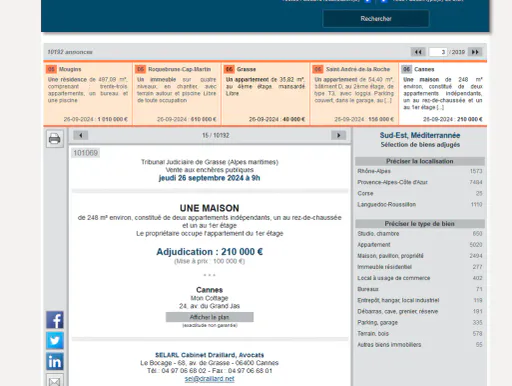Click the Afficher le plan button
Viewport: 512px width, 386px height.
[209, 317]
